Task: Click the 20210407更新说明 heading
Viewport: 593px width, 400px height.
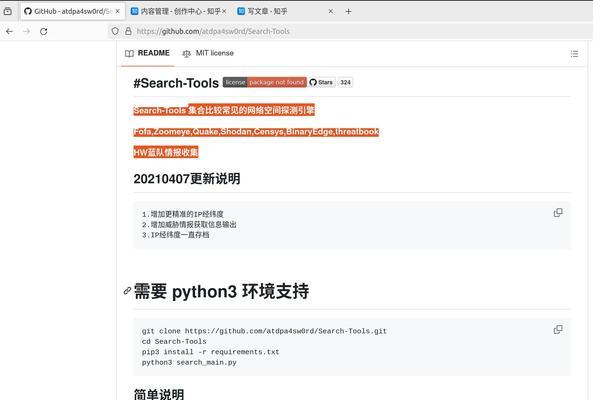Action: (187, 178)
